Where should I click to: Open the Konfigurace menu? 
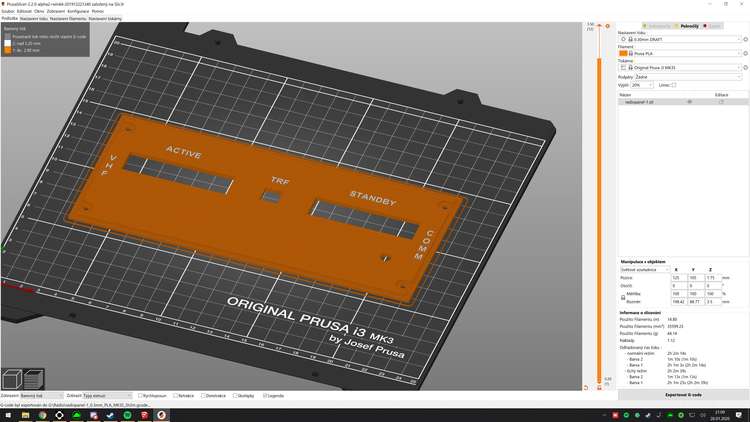click(78, 11)
